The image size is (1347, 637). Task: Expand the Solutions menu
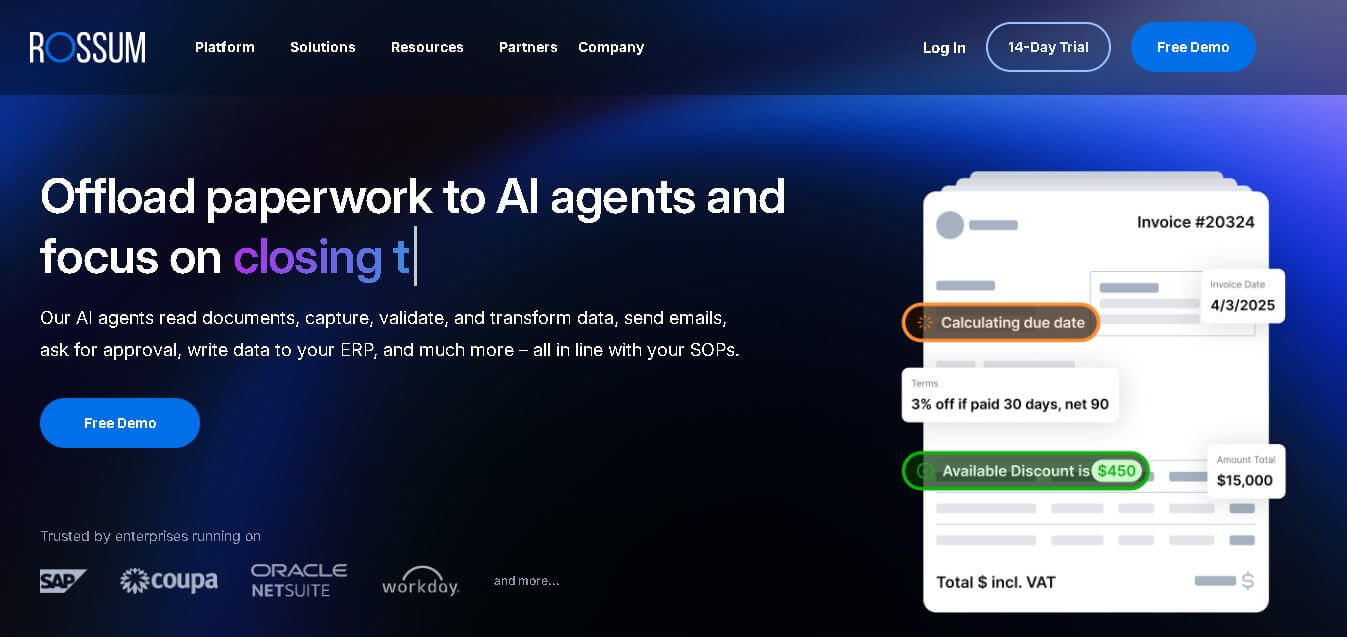click(x=322, y=47)
